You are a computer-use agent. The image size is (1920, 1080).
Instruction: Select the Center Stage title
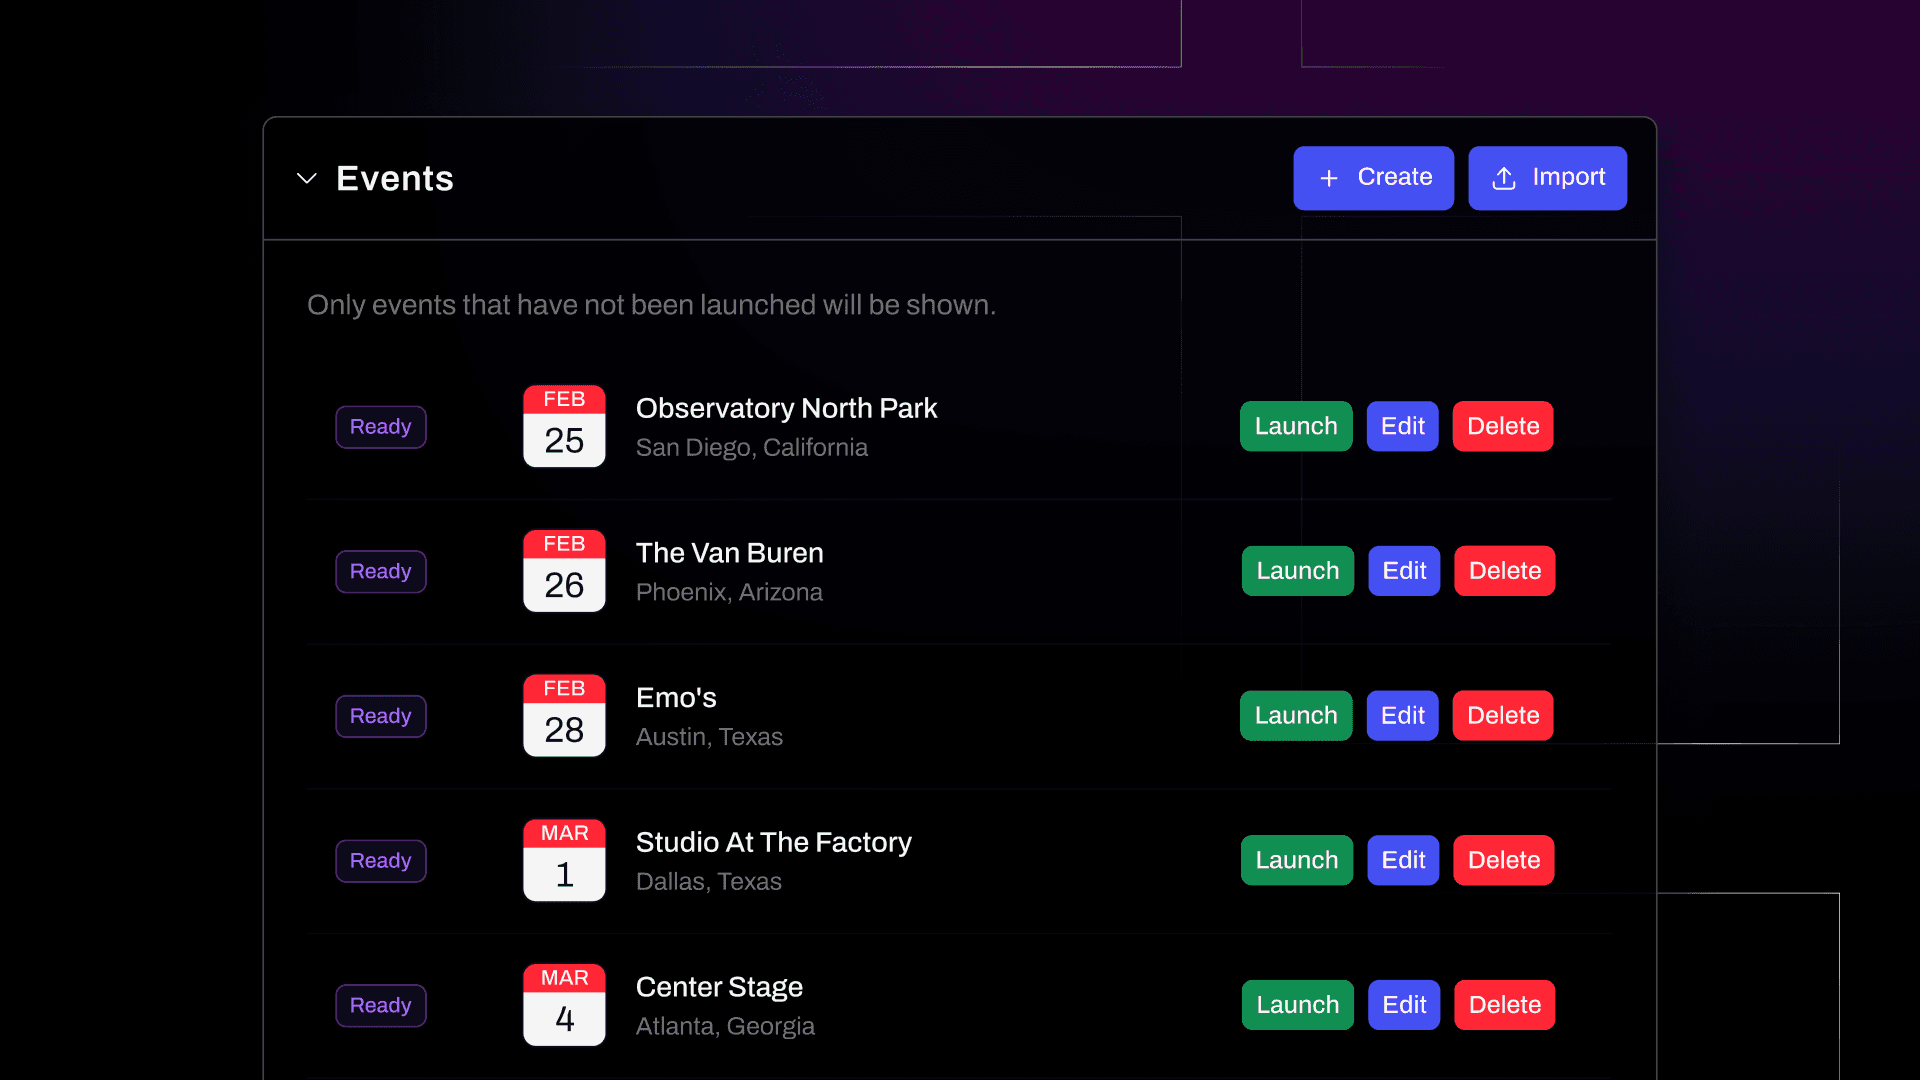coord(719,987)
